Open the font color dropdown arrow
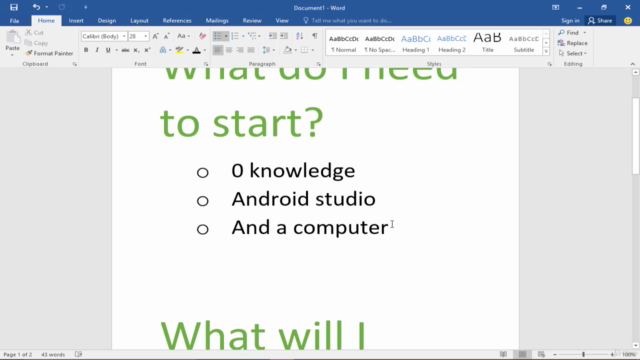The image size is (640, 360). (204, 50)
